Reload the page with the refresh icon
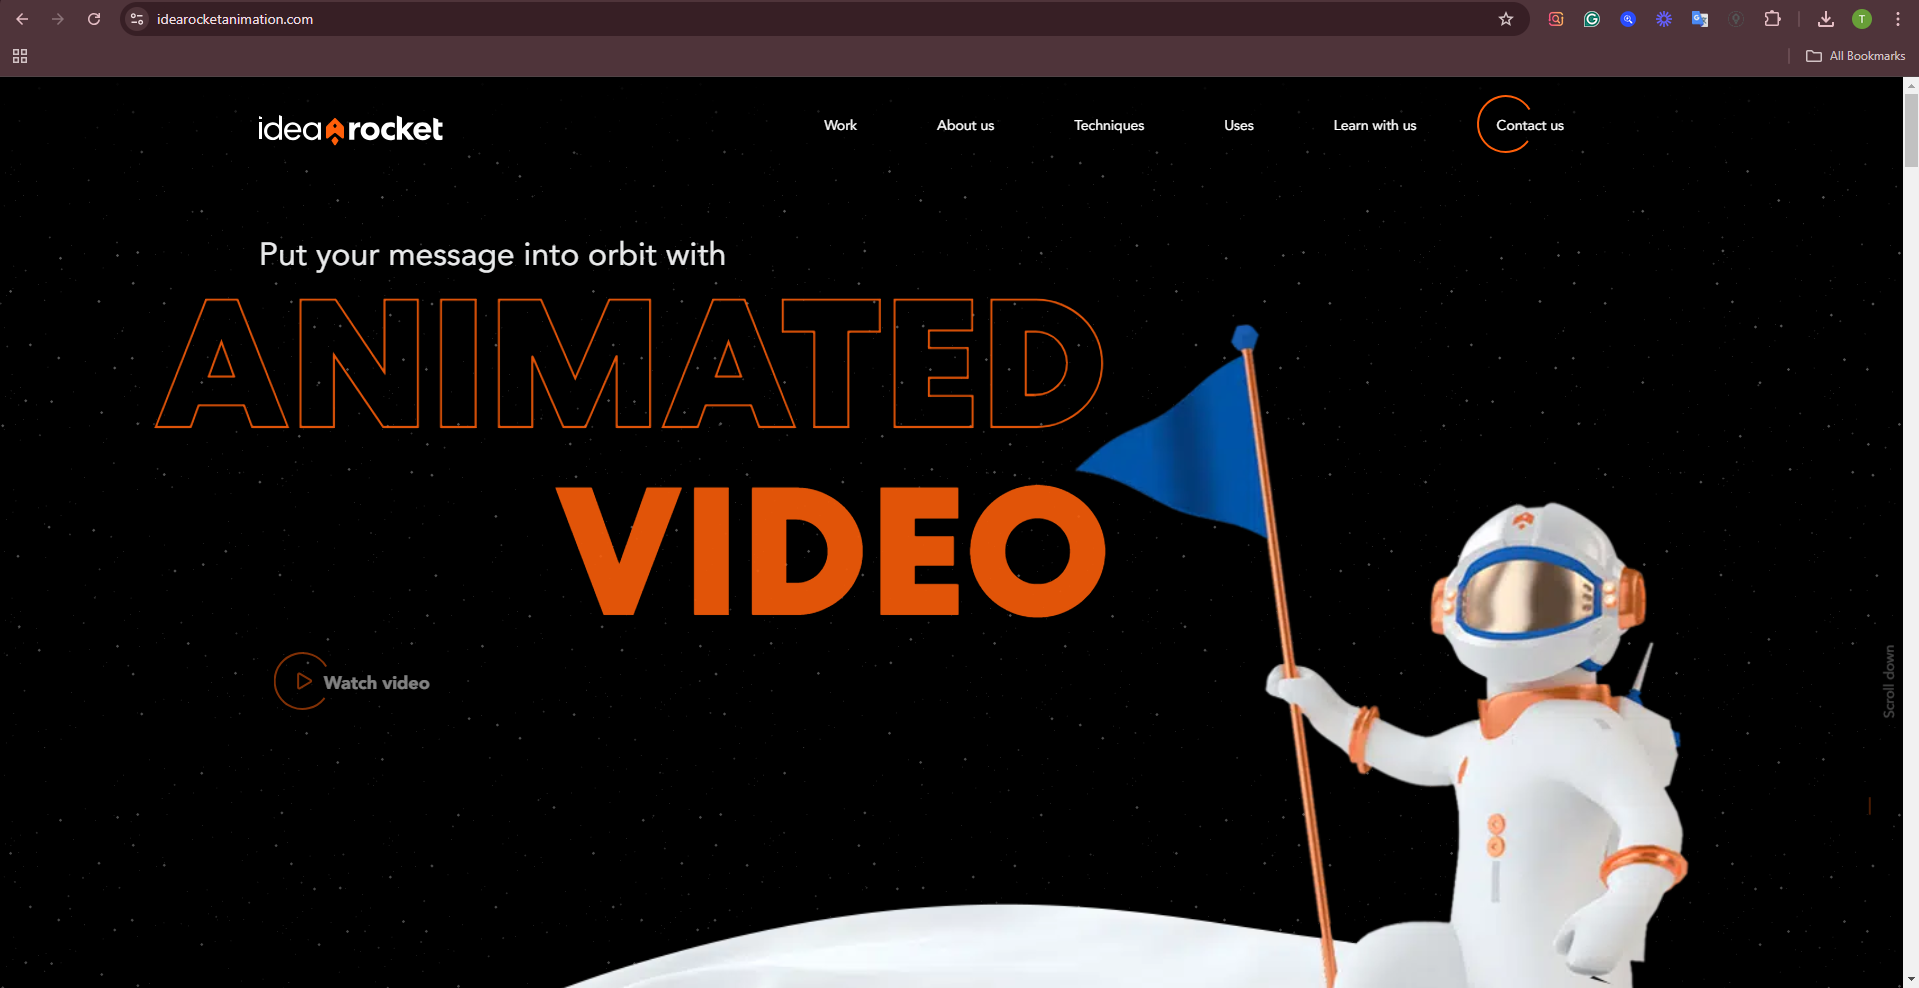The height and width of the screenshot is (988, 1919). [x=94, y=19]
